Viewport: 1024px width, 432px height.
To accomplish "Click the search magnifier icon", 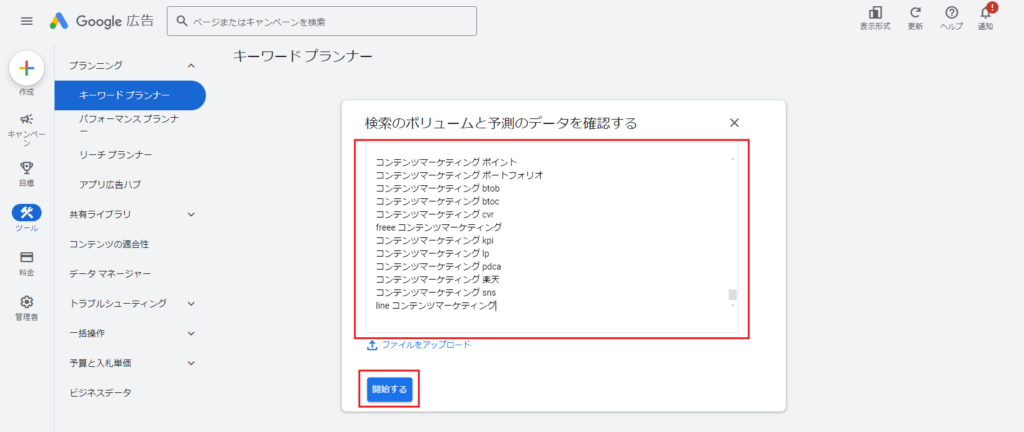I will (181, 22).
